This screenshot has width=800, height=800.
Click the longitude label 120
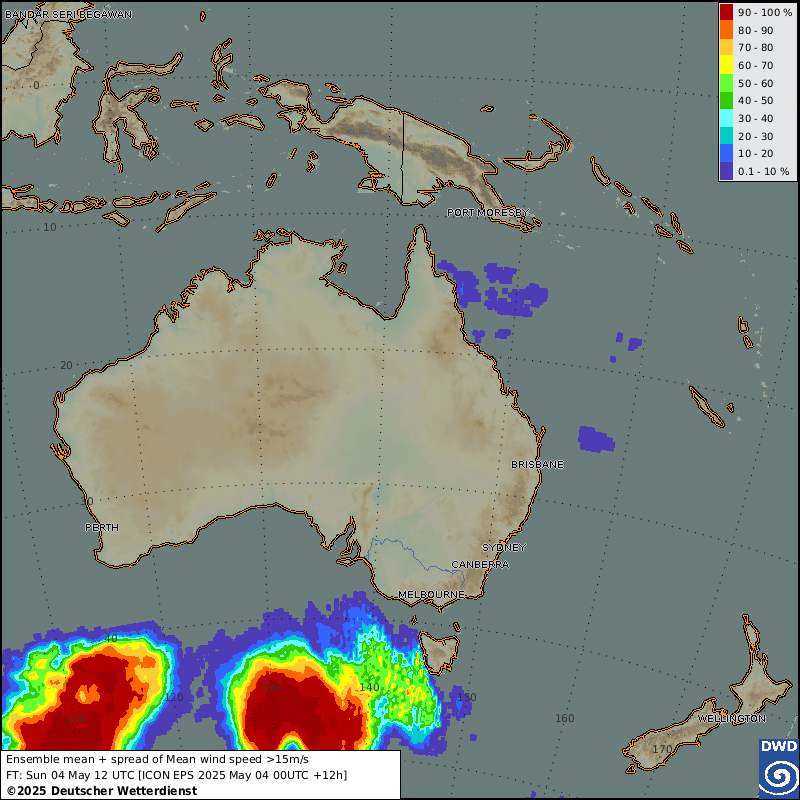tap(174, 697)
